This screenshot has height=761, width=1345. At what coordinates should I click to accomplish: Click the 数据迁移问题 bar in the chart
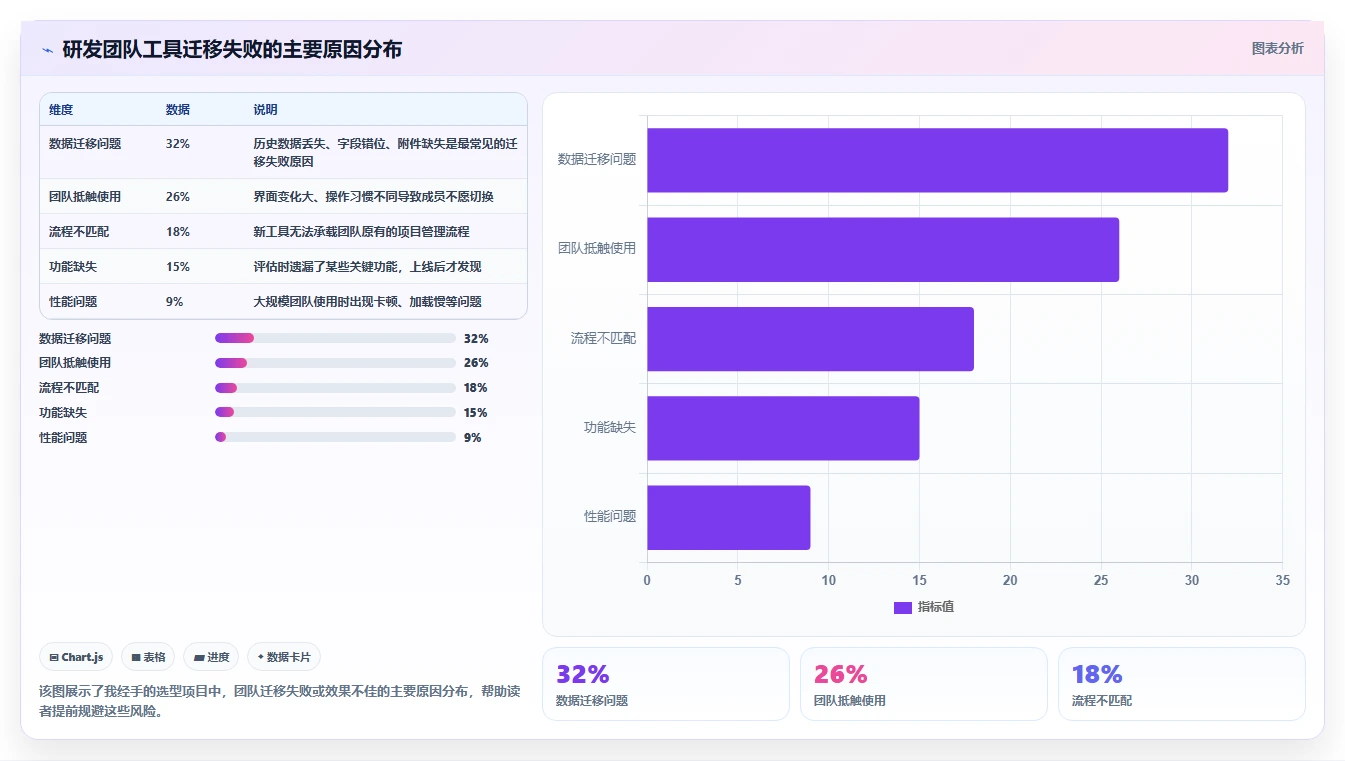pos(937,160)
